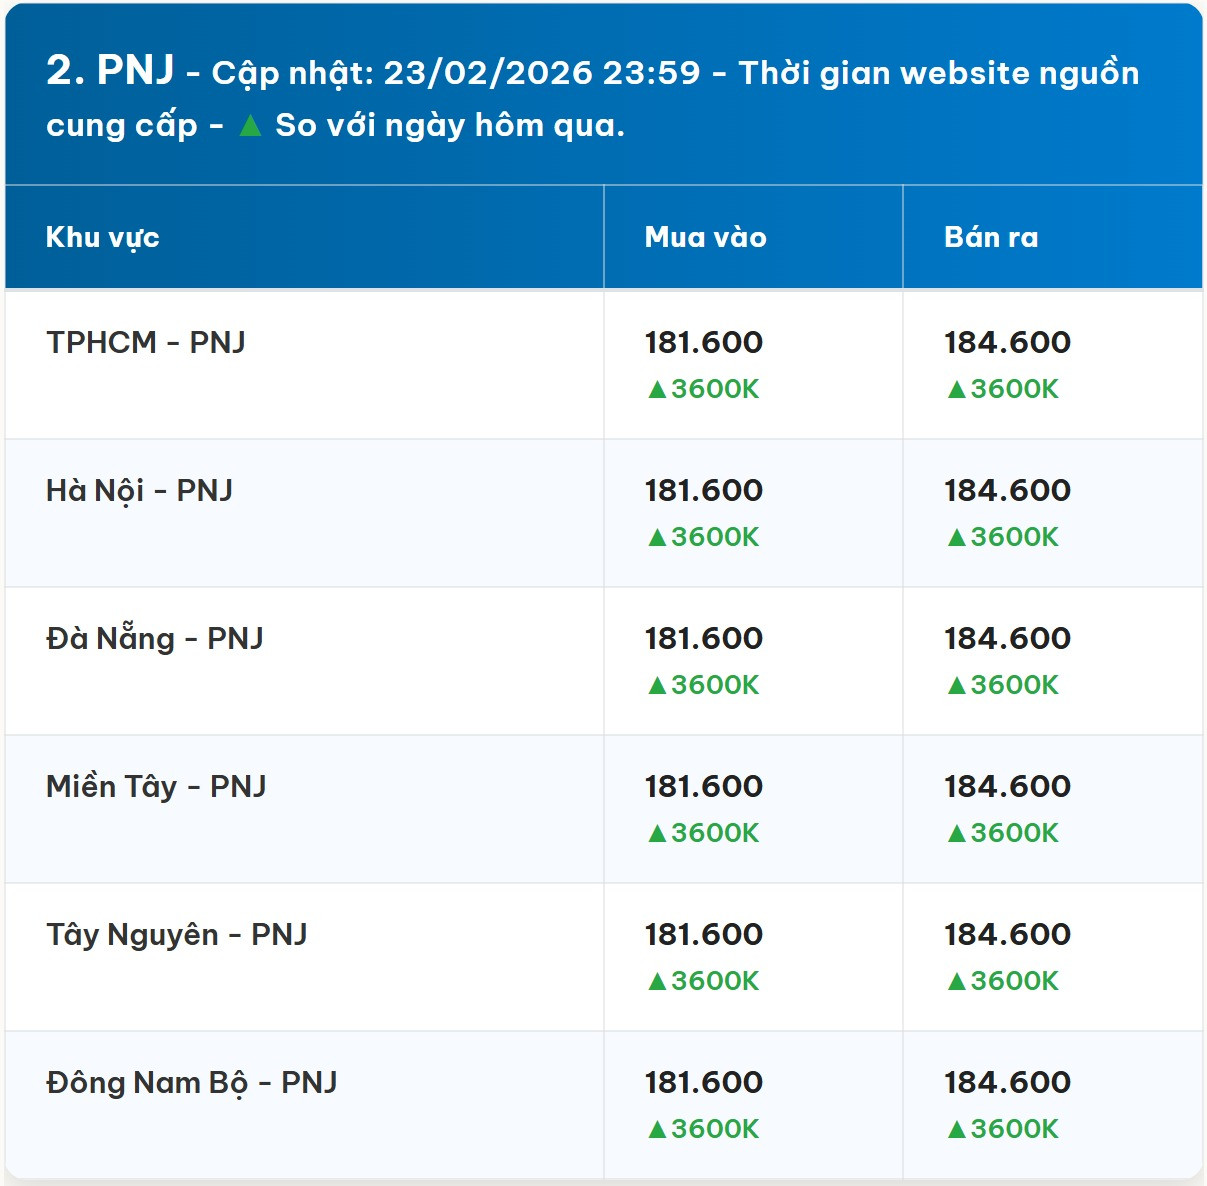
Task: Click the up arrow under Miền Tây buy price
Action: coord(657,834)
